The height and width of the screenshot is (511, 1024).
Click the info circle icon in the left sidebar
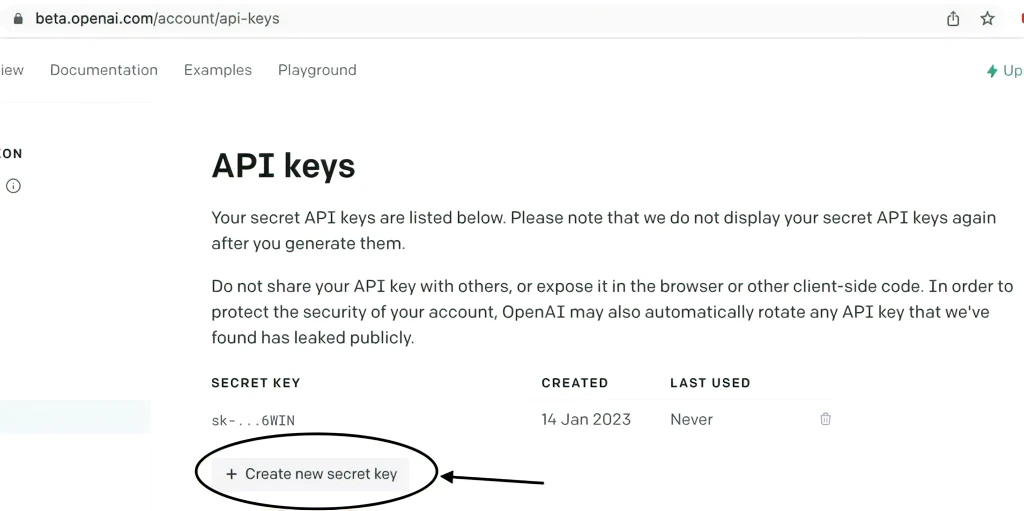coord(14,186)
